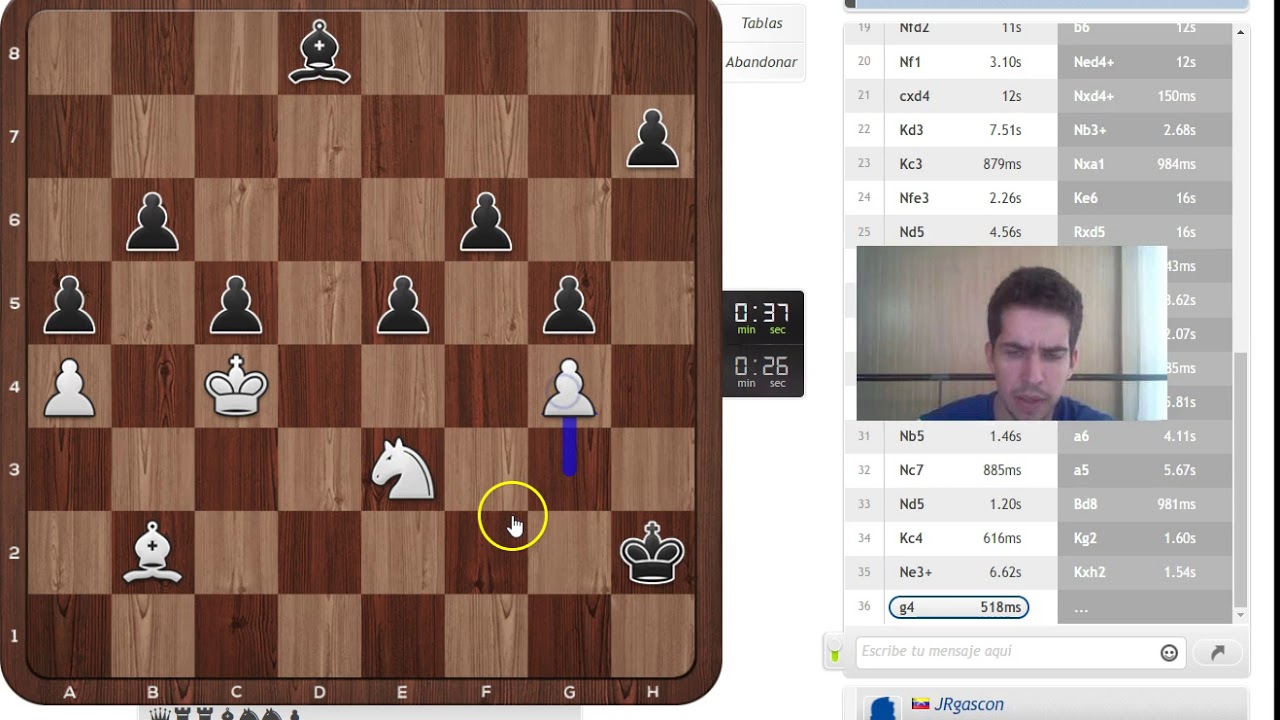Click the bottom clock showing 0:26
The height and width of the screenshot is (720, 1280).
tap(762, 371)
